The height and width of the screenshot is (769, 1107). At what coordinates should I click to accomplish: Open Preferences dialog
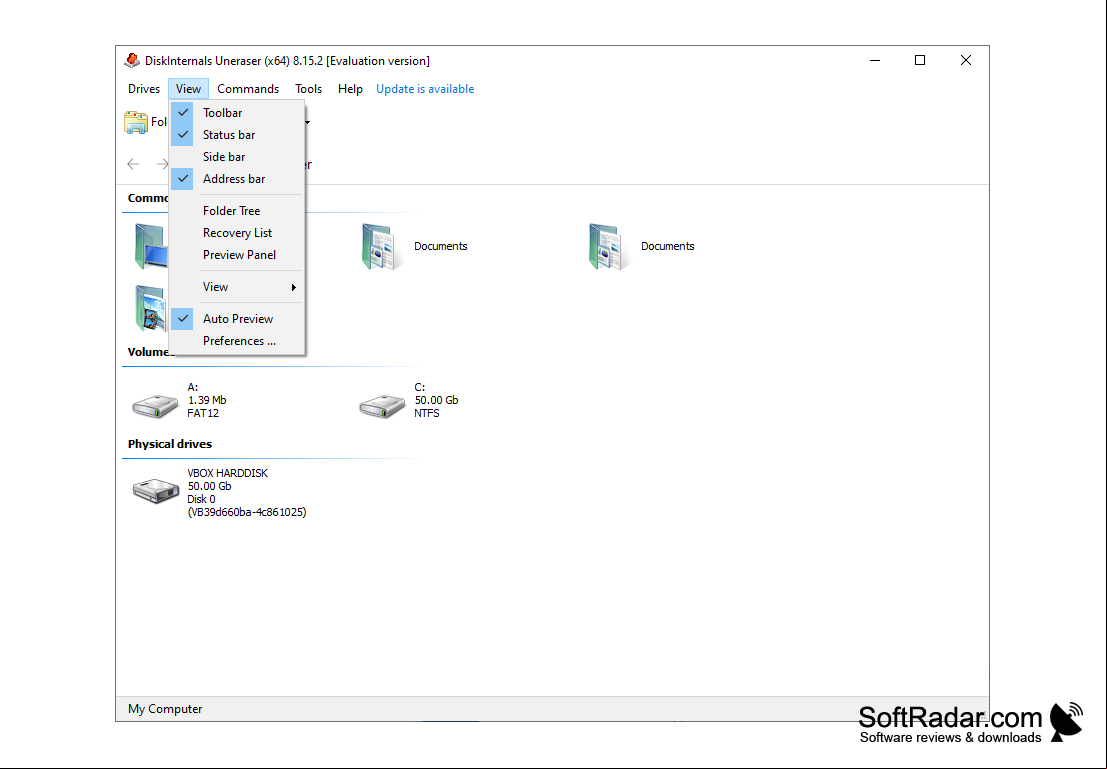coord(237,341)
